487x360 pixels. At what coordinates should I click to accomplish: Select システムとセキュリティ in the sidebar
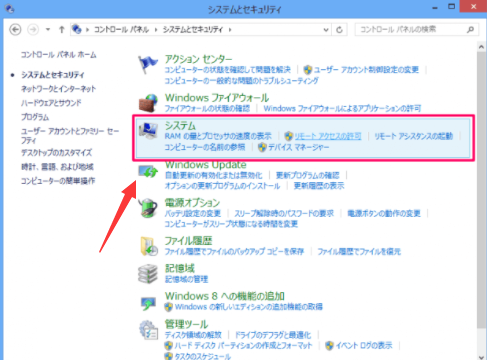[x=53, y=75]
